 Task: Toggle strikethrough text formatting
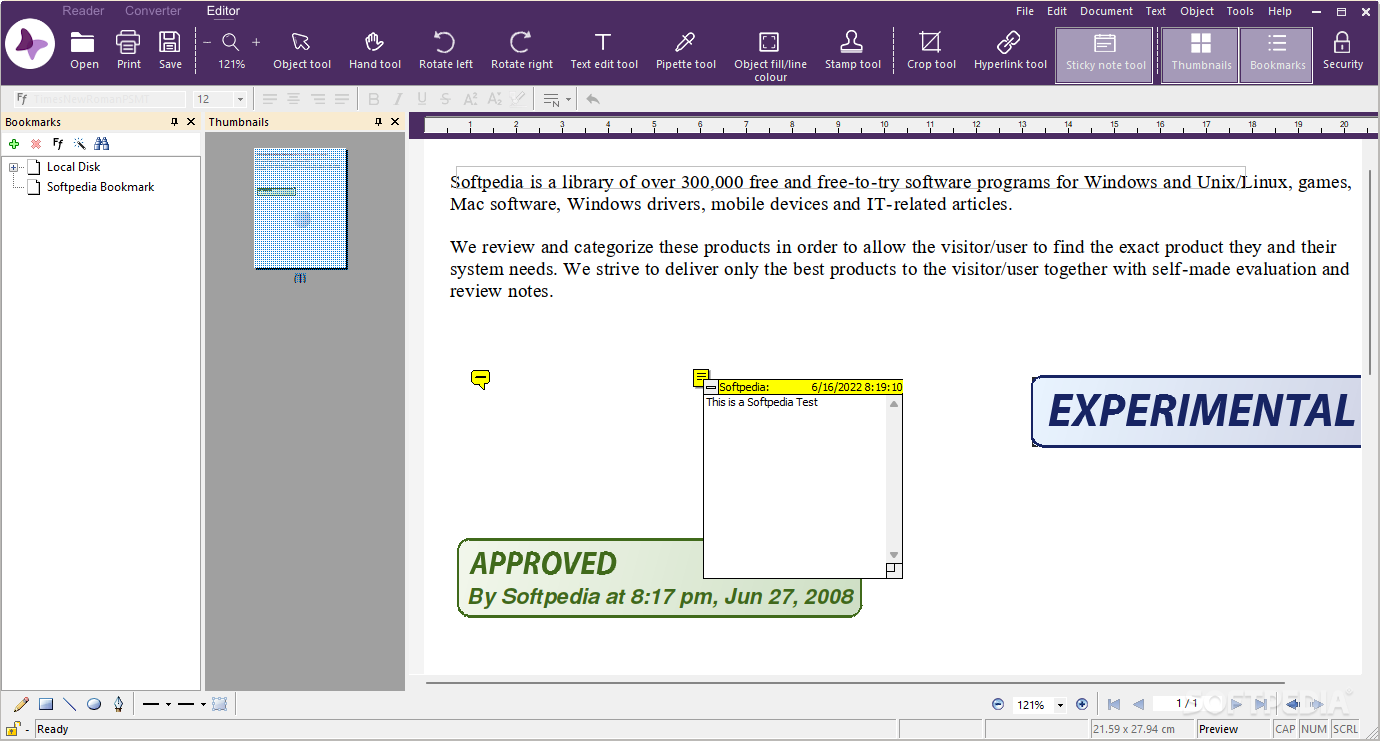(446, 99)
